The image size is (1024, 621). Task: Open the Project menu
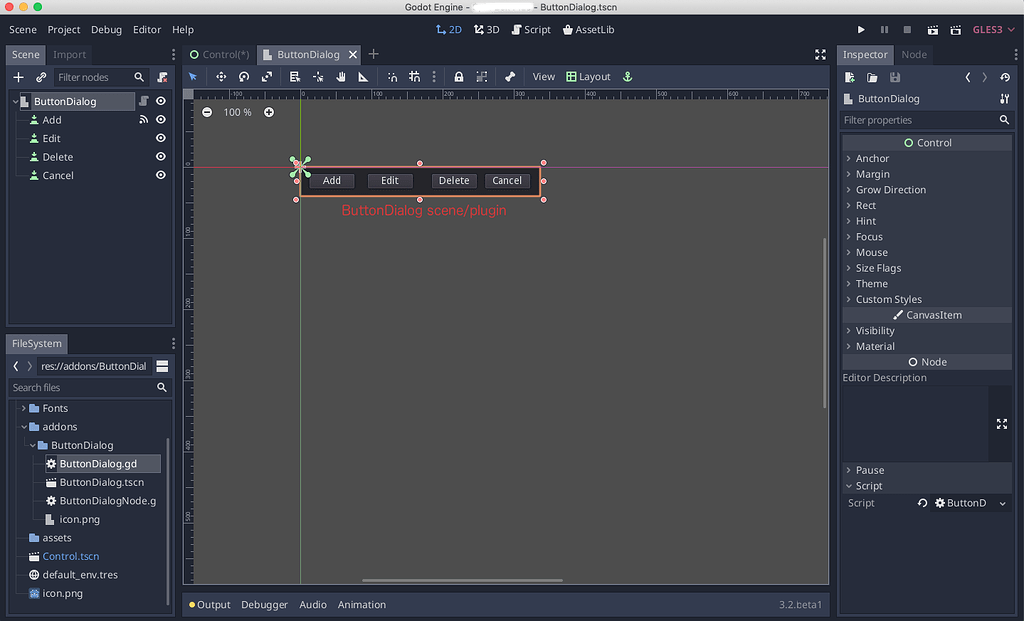click(x=63, y=29)
